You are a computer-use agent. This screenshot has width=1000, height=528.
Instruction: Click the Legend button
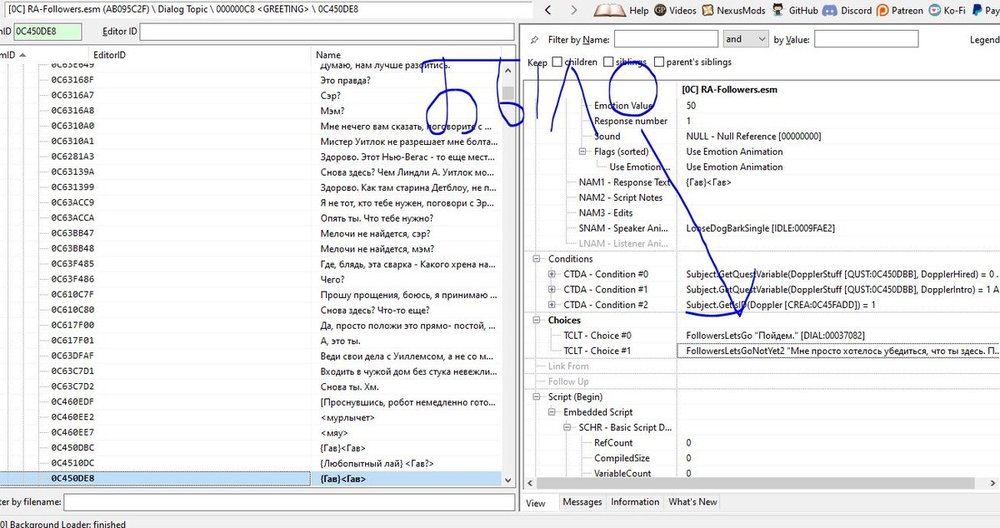(984, 40)
